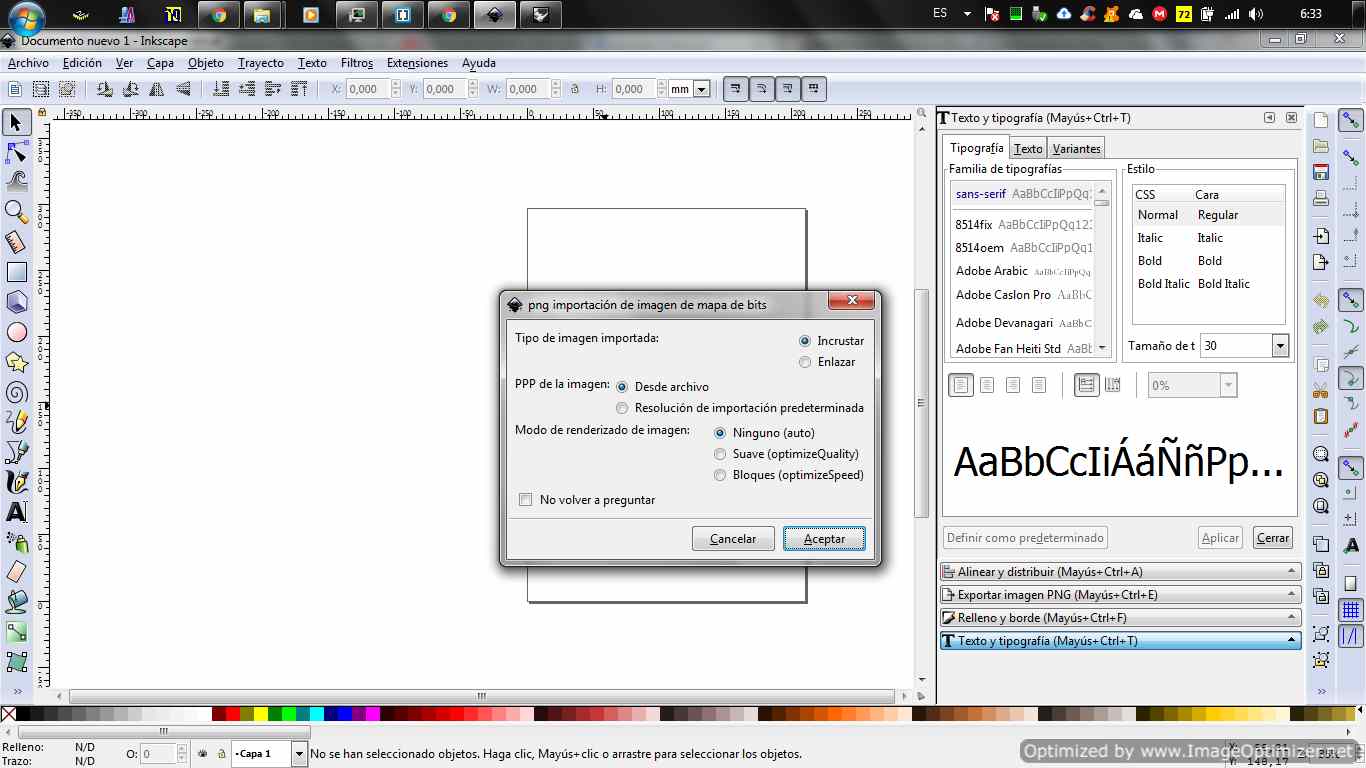Select the Spiral tool
This screenshot has width=1366, height=768.
(16, 392)
